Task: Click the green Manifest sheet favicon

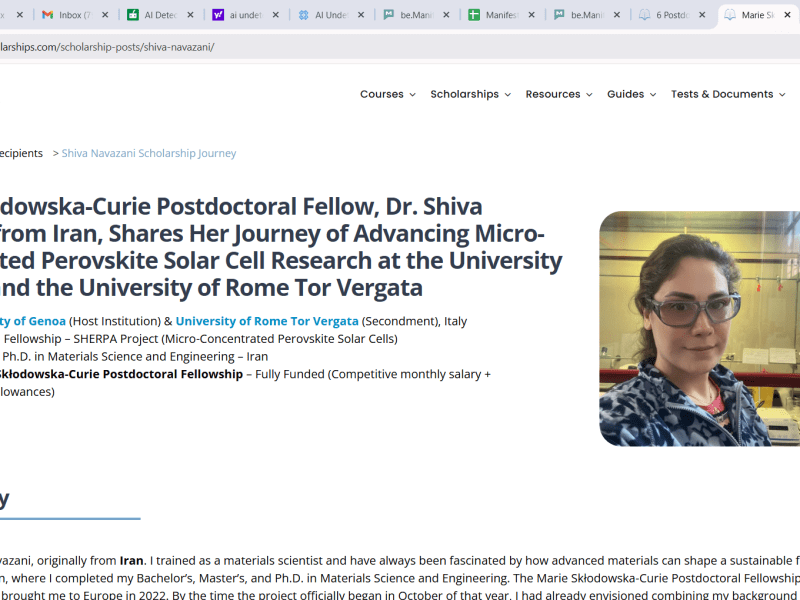Action: 474,15
